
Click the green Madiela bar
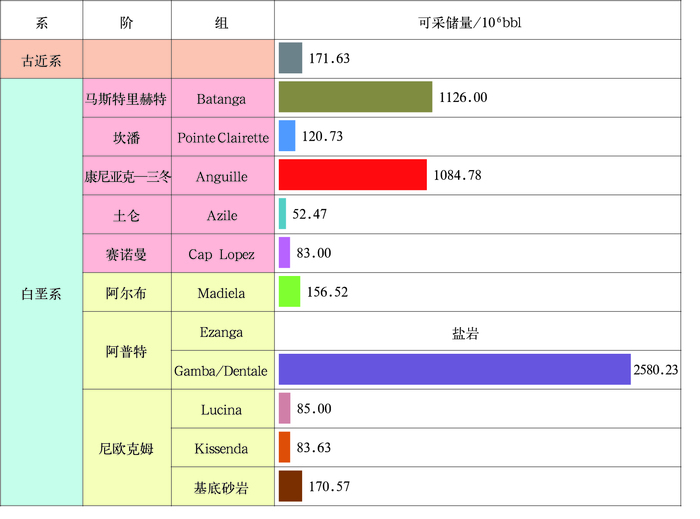[289, 292]
